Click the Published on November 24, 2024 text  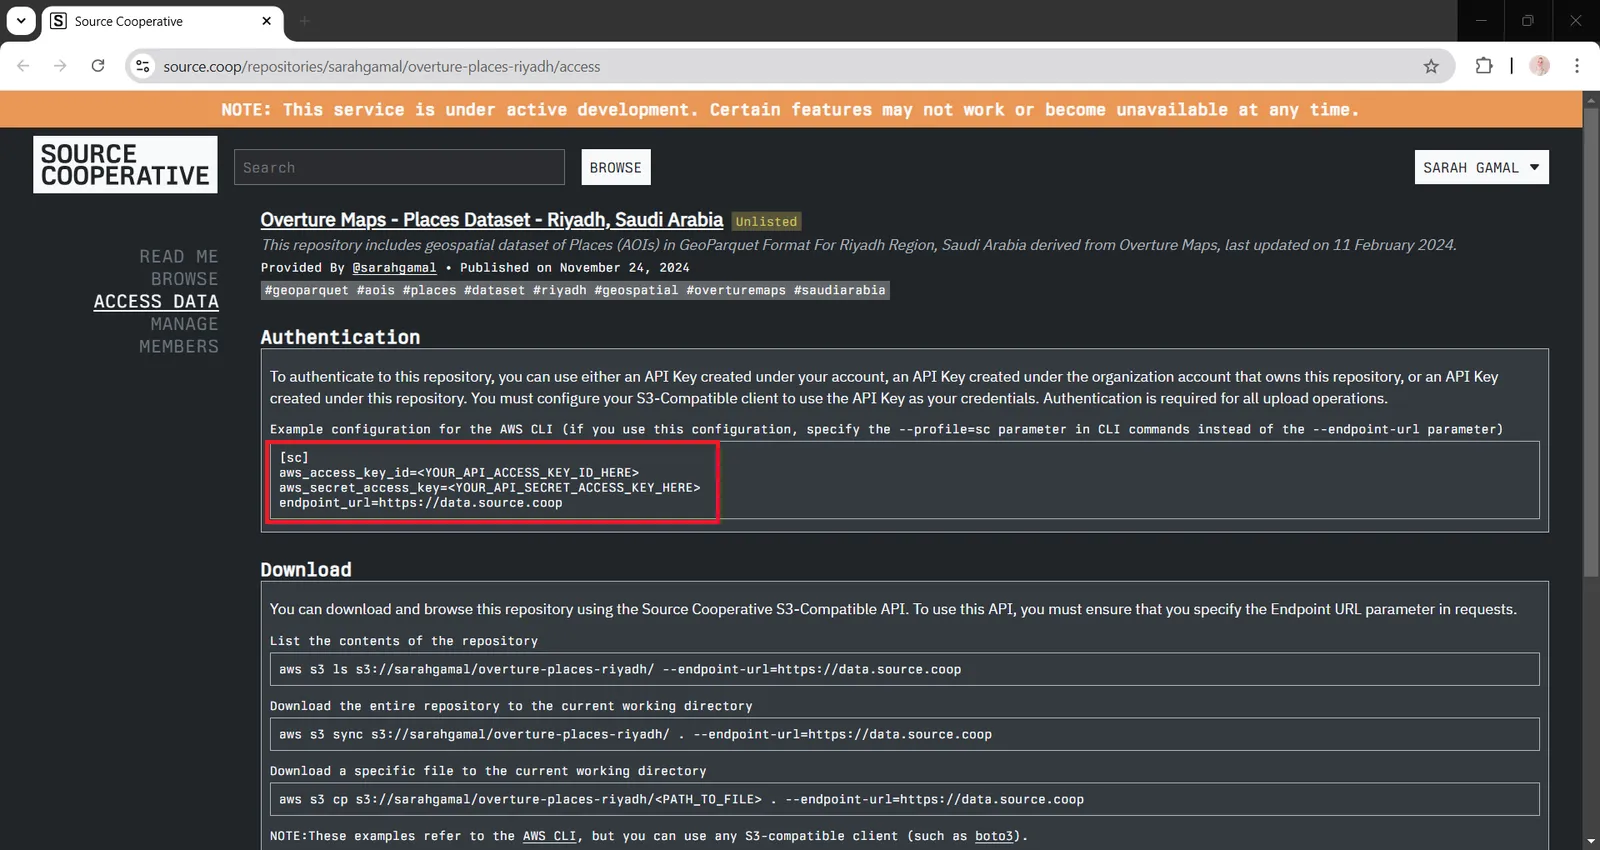click(x=574, y=268)
